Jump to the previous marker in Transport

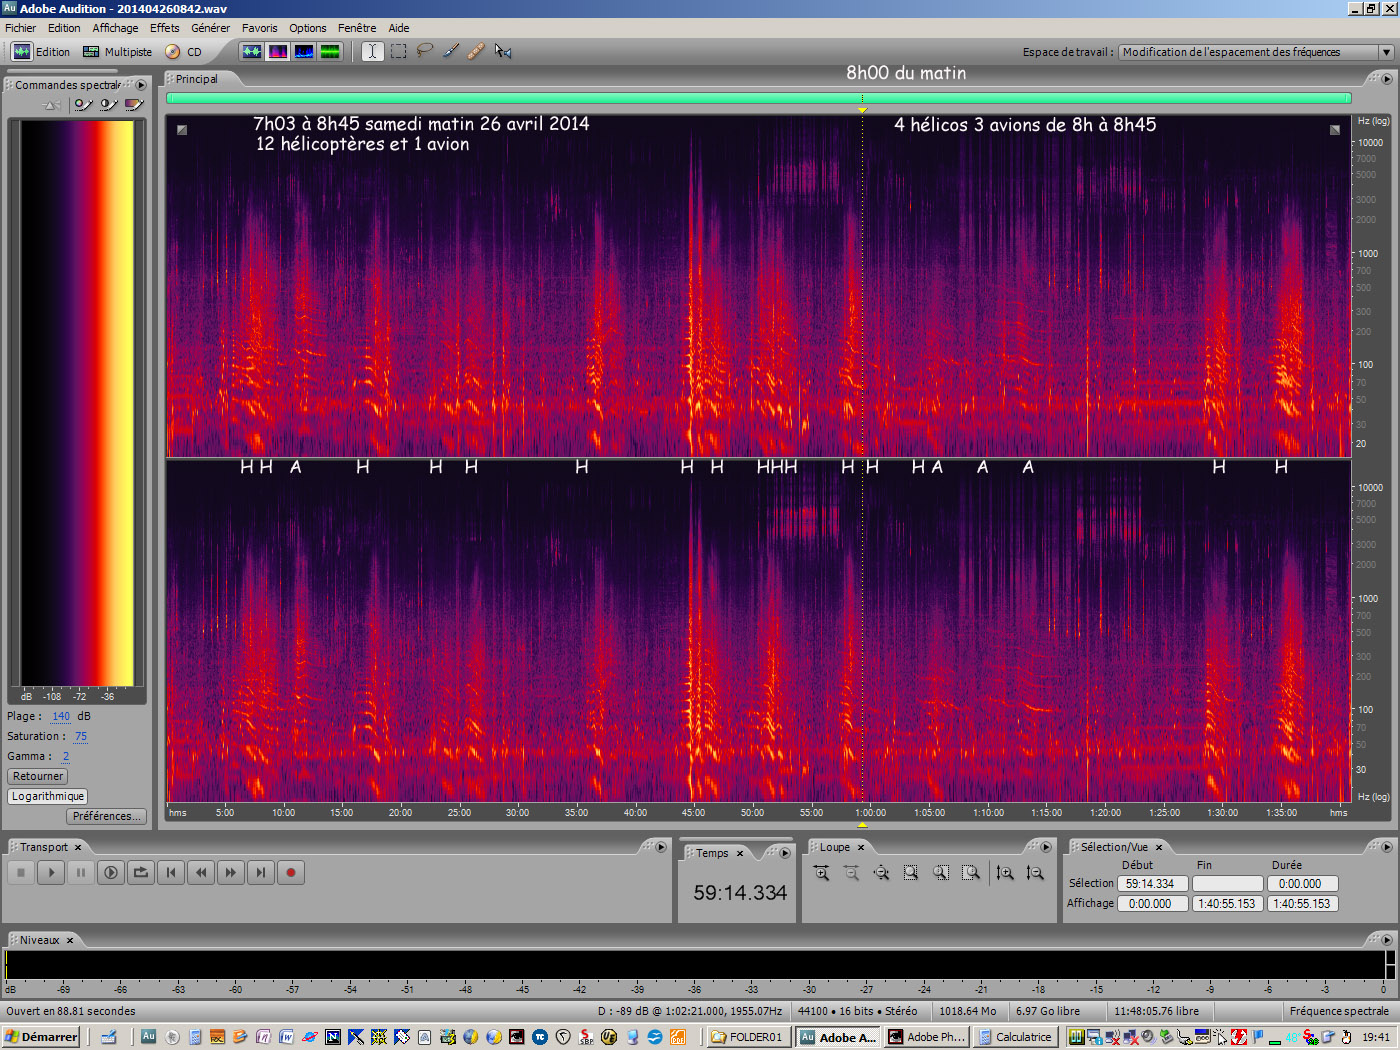pyautogui.click(x=171, y=873)
